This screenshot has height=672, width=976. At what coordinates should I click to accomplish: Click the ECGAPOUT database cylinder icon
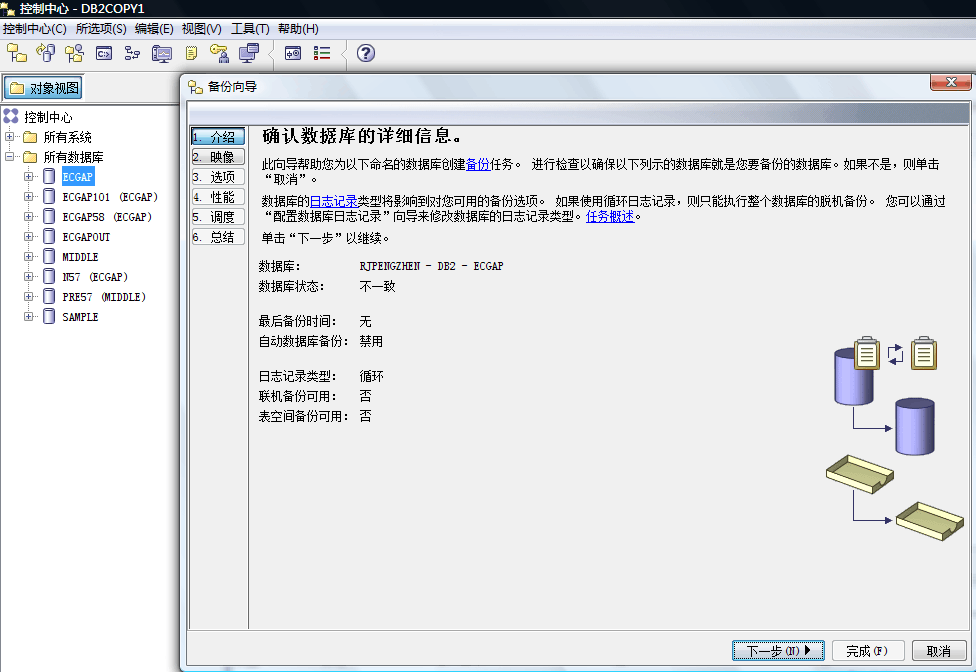49,236
